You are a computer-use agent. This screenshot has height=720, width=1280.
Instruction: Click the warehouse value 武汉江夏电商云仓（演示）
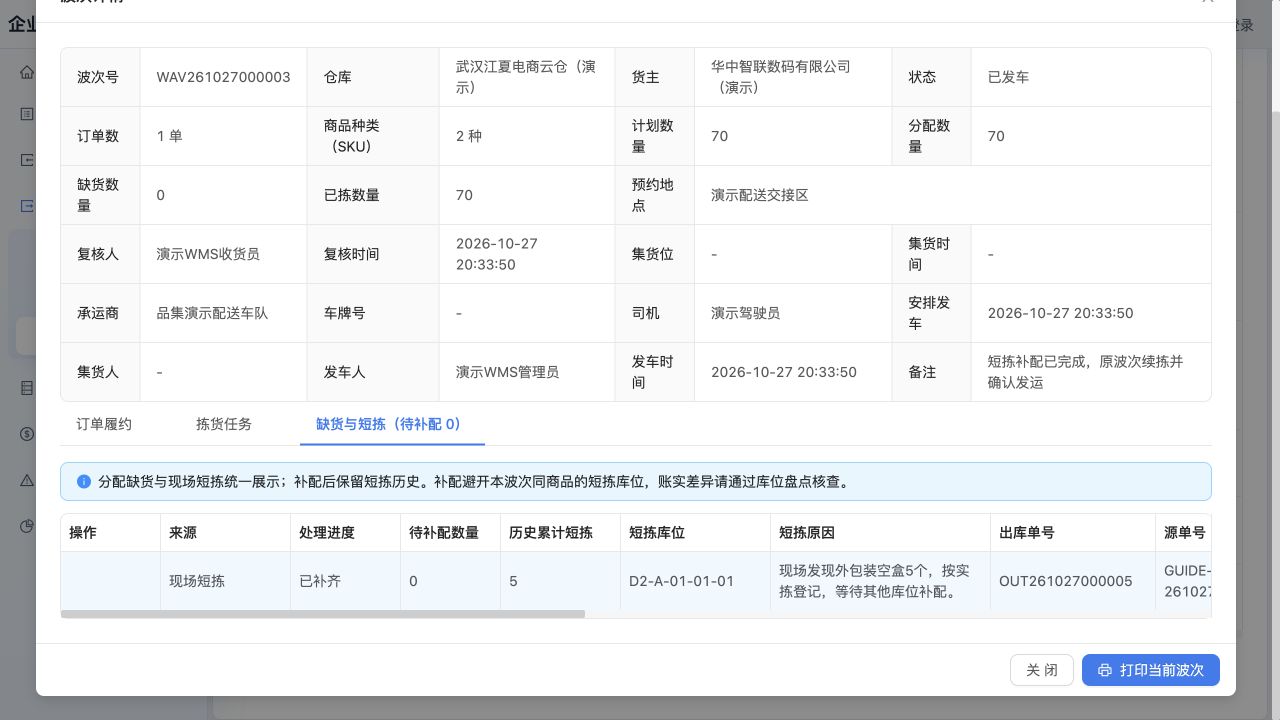526,77
